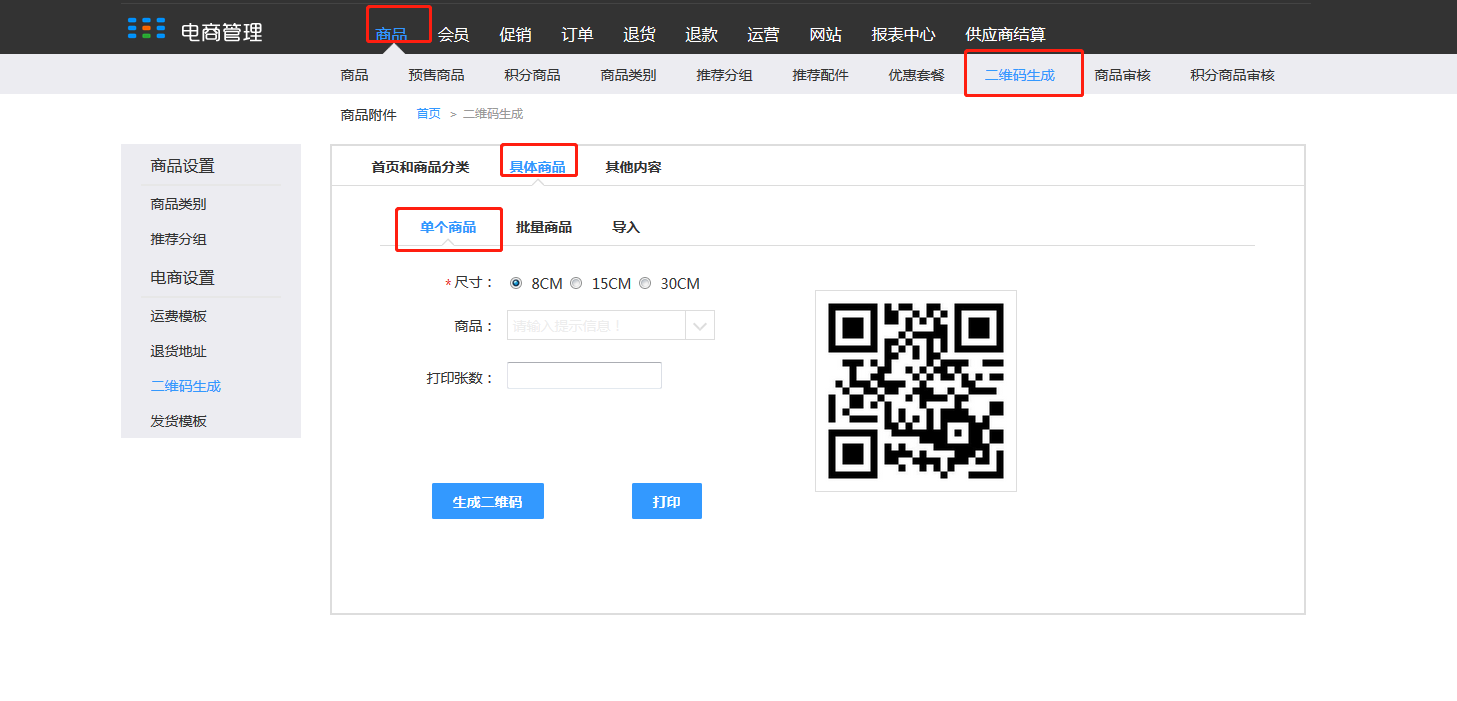Click the 商品 combo box text field
This screenshot has width=1457, height=701.
click(596, 325)
